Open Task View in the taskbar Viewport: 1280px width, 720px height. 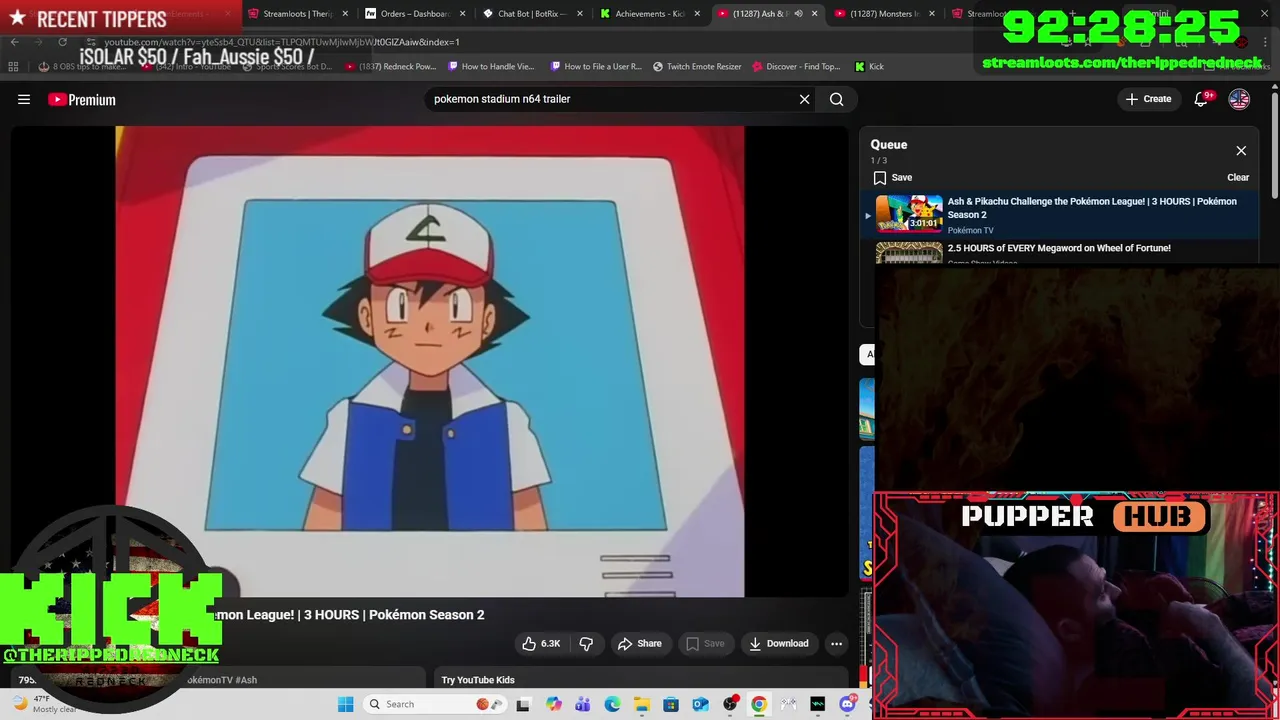pyautogui.click(x=523, y=704)
